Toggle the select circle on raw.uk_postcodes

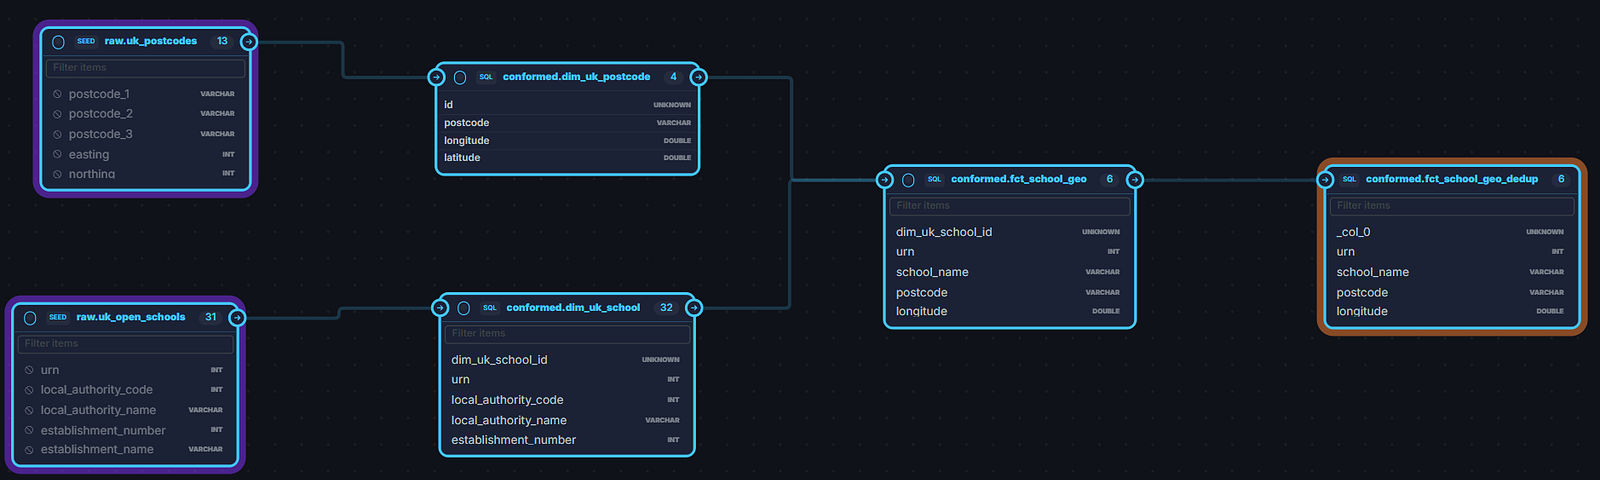click(x=58, y=42)
